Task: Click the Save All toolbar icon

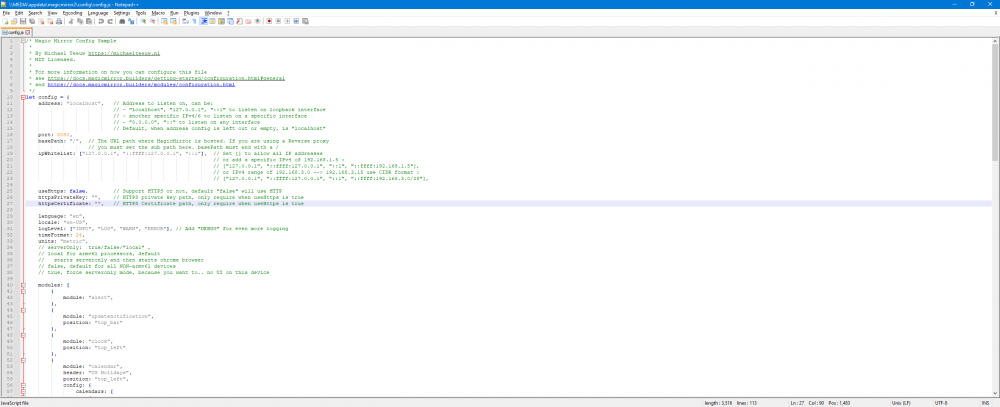Action: point(32,21)
